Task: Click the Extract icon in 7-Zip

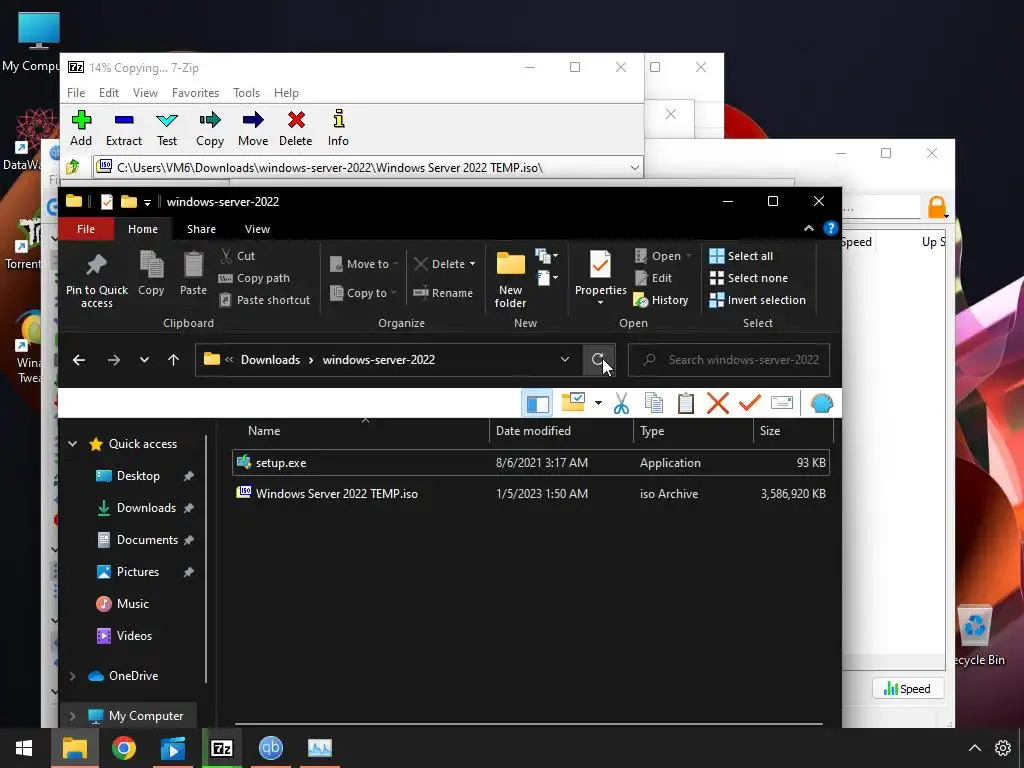Action: coord(124,120)
